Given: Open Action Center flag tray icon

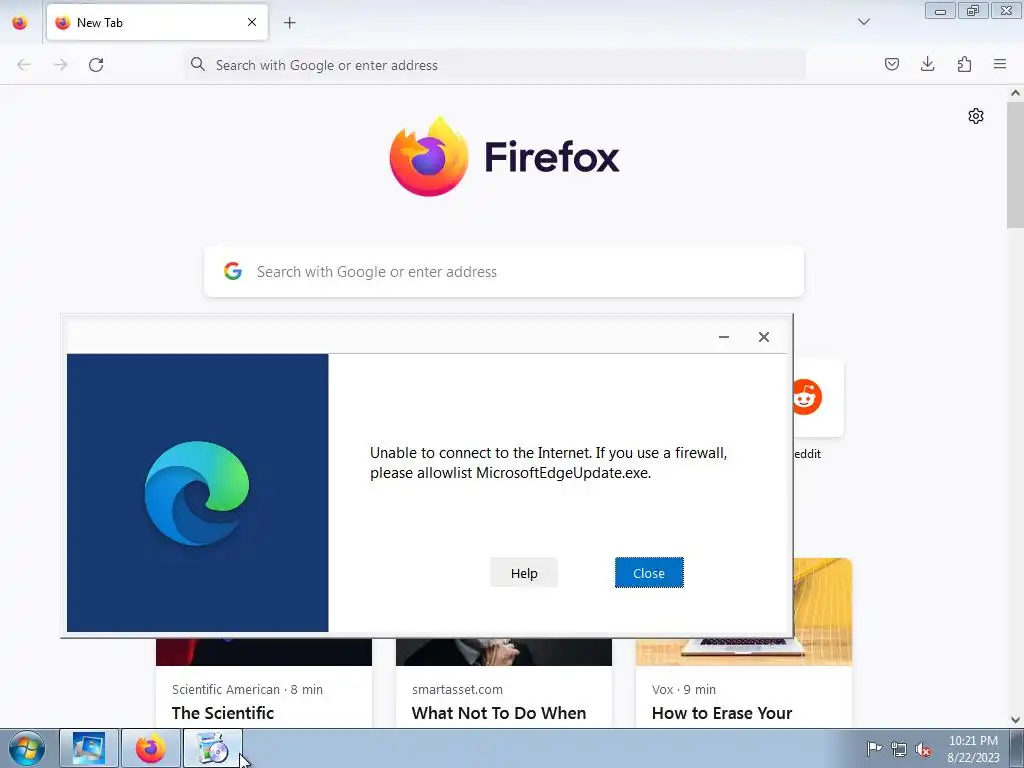Looking at the screenshot, I should coord(874,748).
